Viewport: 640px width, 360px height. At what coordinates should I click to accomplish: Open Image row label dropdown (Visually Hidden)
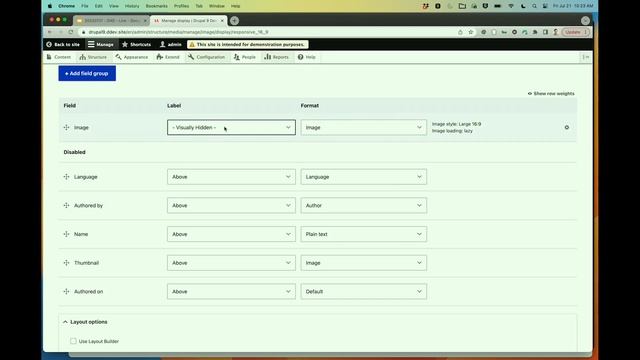(x=231, y=127)
